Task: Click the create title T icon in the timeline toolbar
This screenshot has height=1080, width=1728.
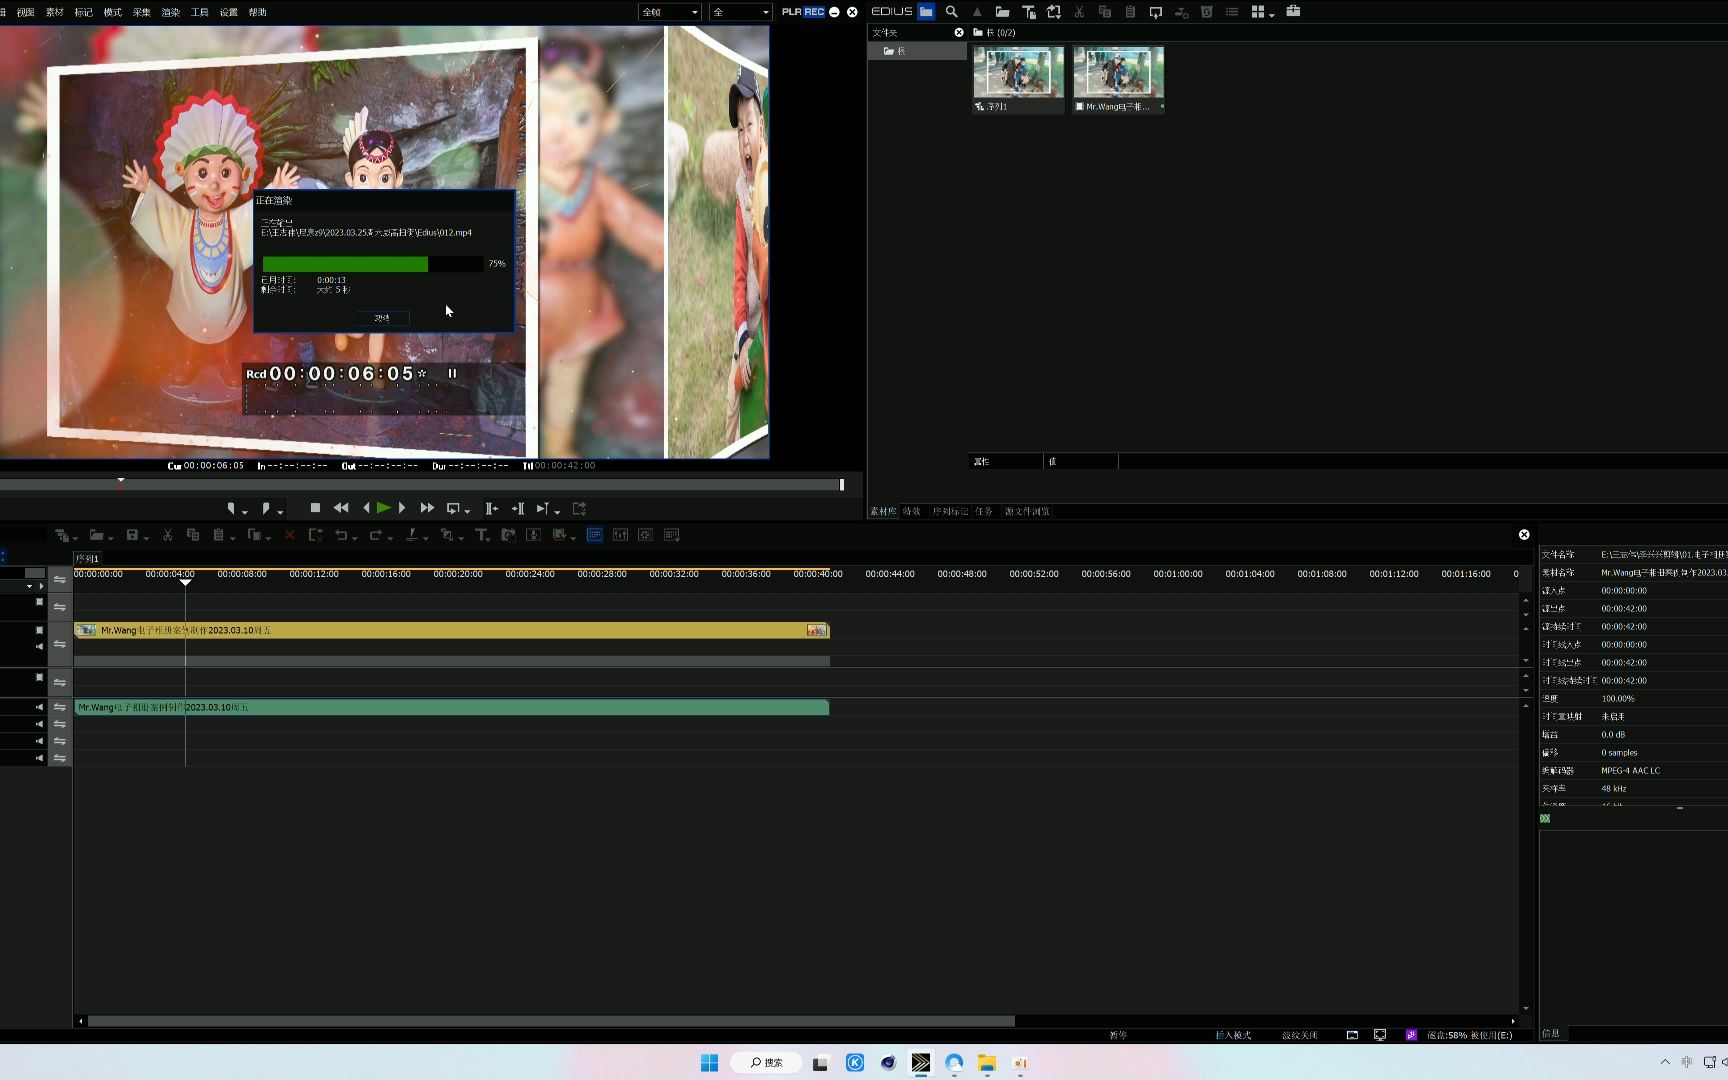Action: [x=481, y=535]
